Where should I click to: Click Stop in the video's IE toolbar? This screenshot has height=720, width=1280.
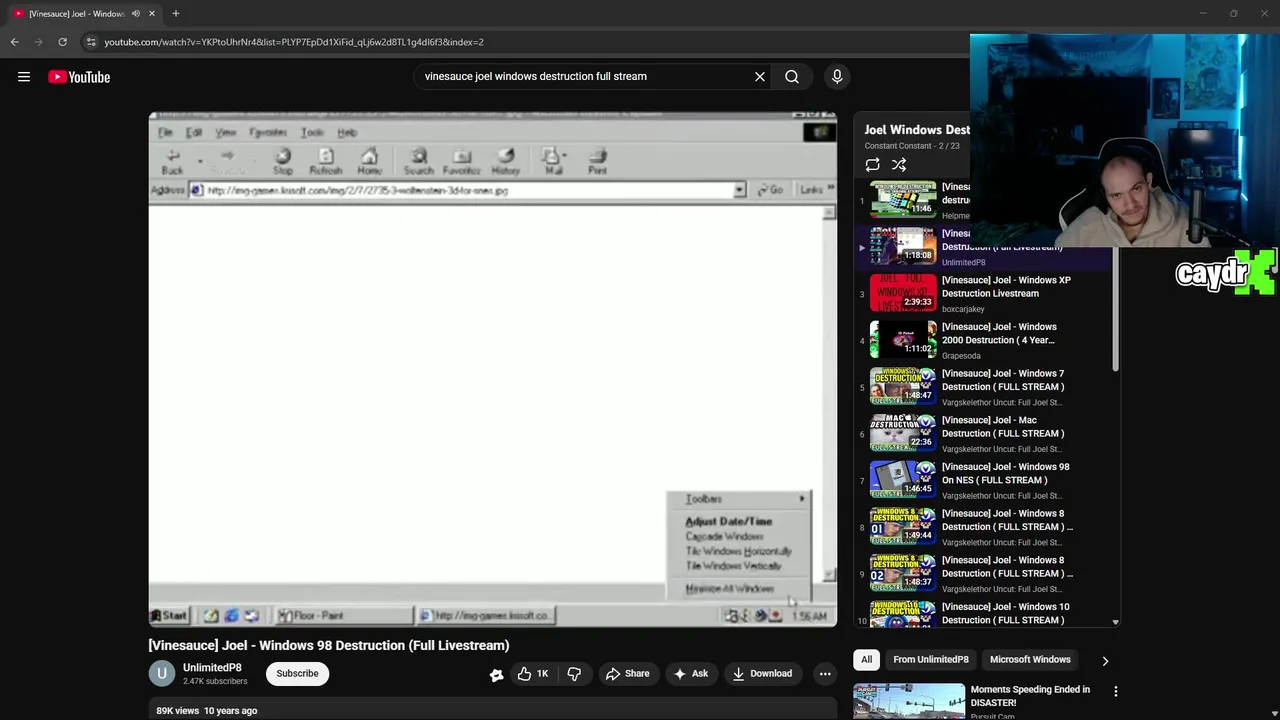(x=283, y=161)
